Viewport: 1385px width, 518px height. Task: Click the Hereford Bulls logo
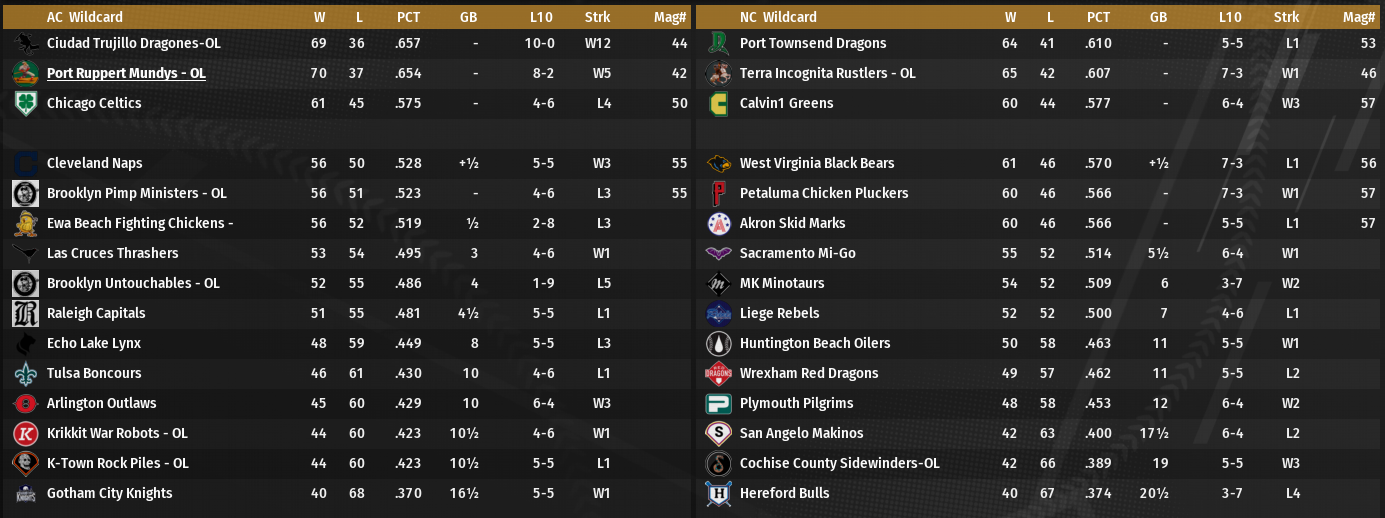pyautogui.click(x=718, y=493)
